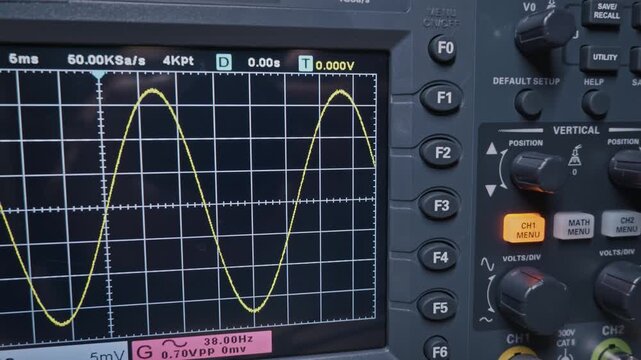Push the F0 softkey button

442,49
